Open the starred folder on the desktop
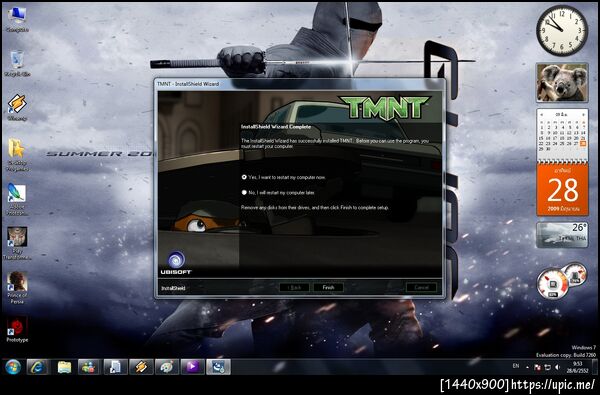 pyautogui.click(x=17, y=154)
